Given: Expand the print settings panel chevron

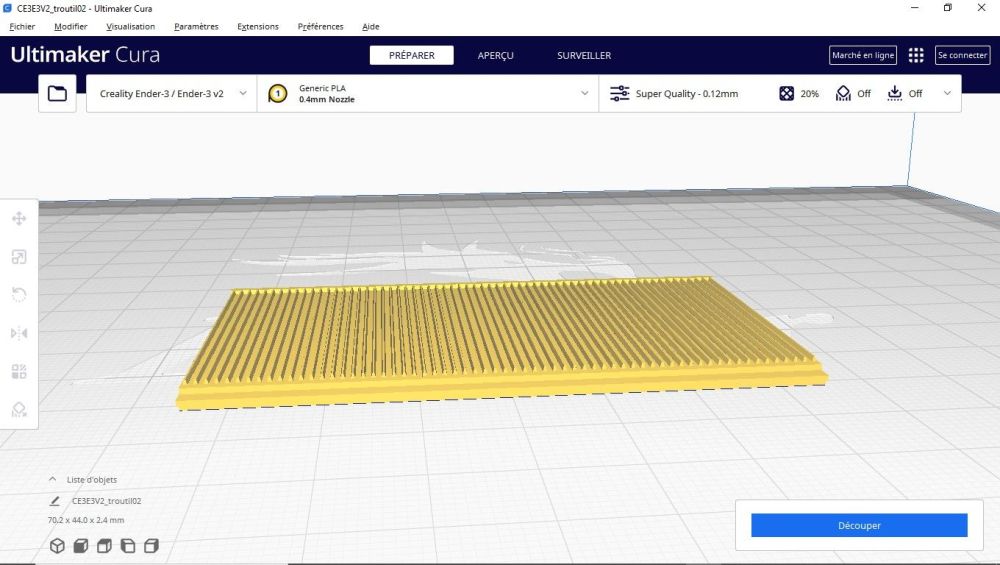Looking at the screenshot, I should [947, 93].
